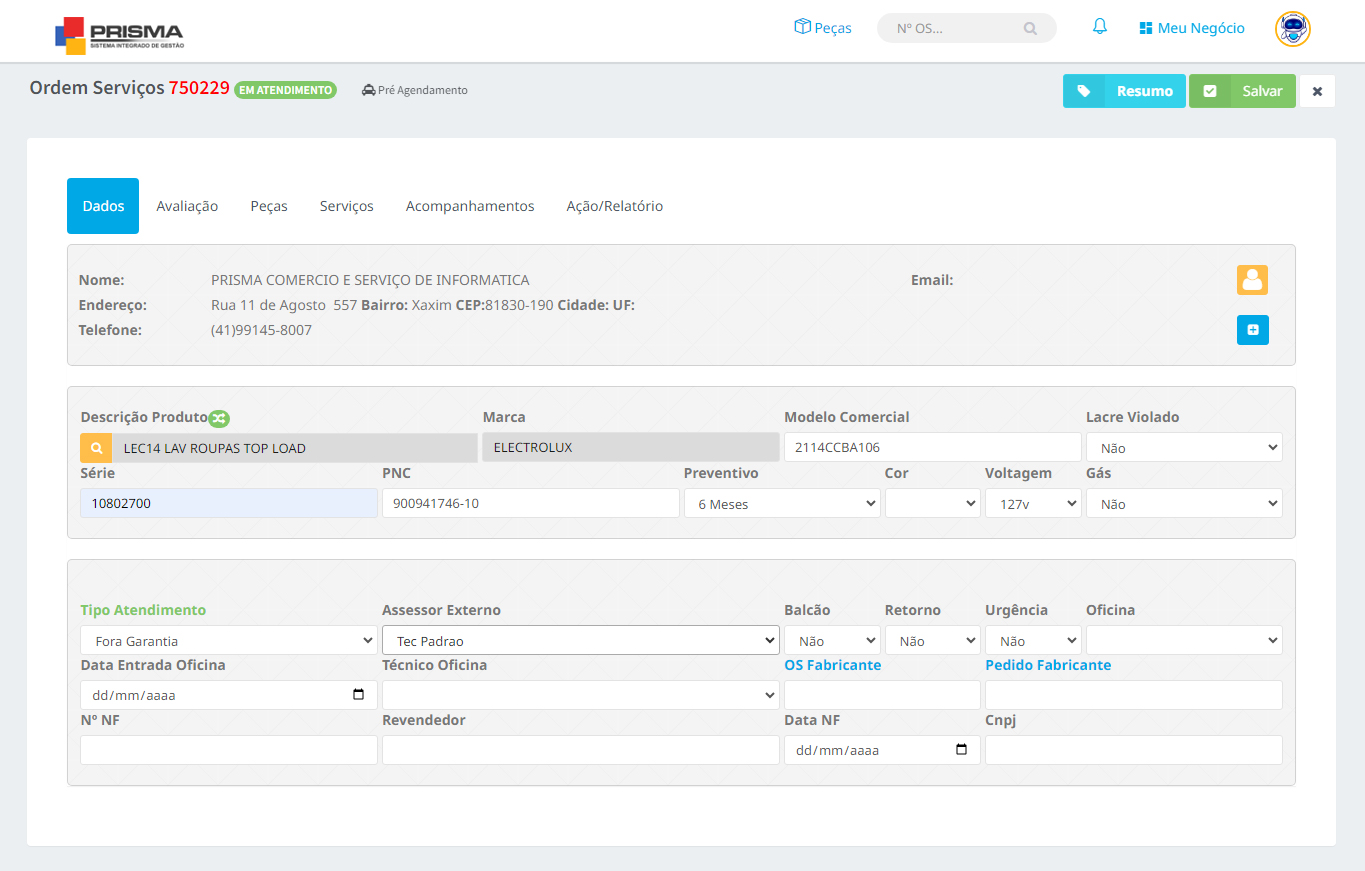Open Assessor Externo dropdown showing Tec Padrao

581,641
